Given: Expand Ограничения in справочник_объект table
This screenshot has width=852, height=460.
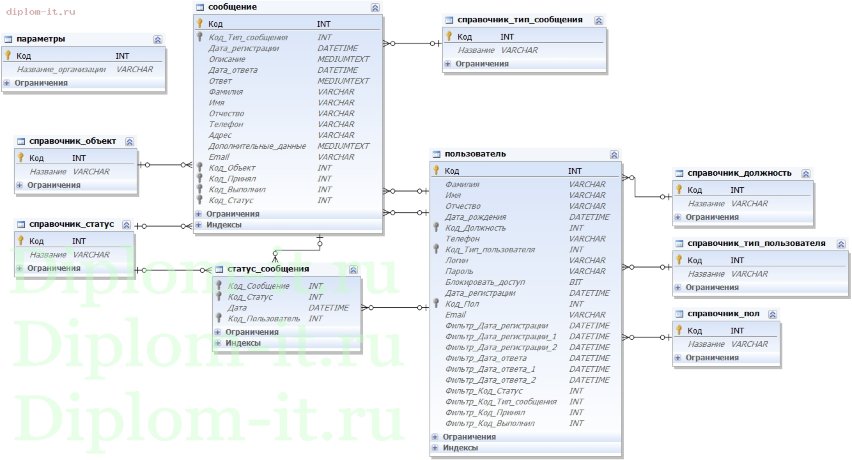Looking at the screenshot, I should (19, 185).
